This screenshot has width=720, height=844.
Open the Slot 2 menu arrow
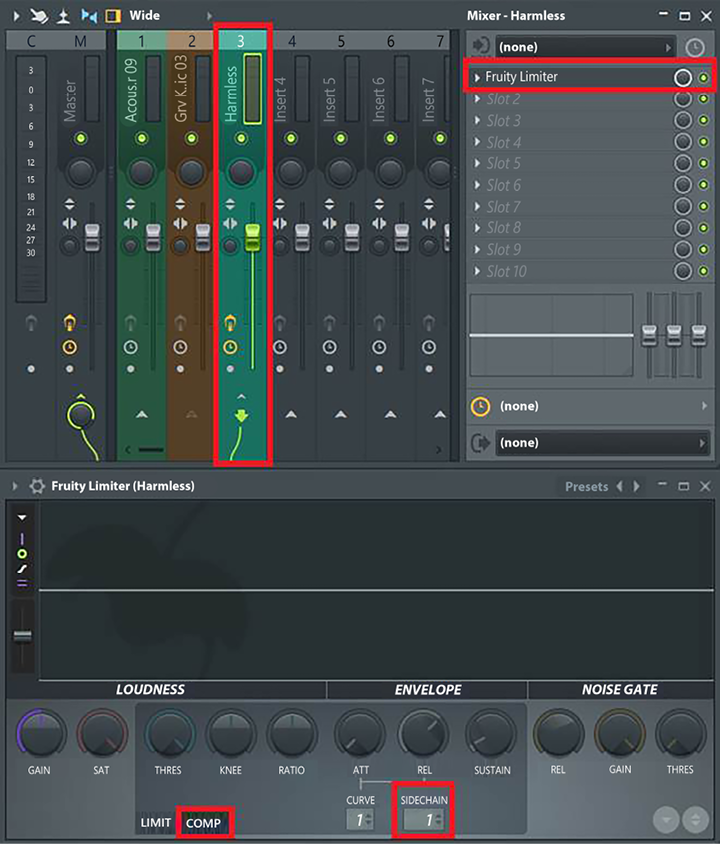[x=477, y=99]
